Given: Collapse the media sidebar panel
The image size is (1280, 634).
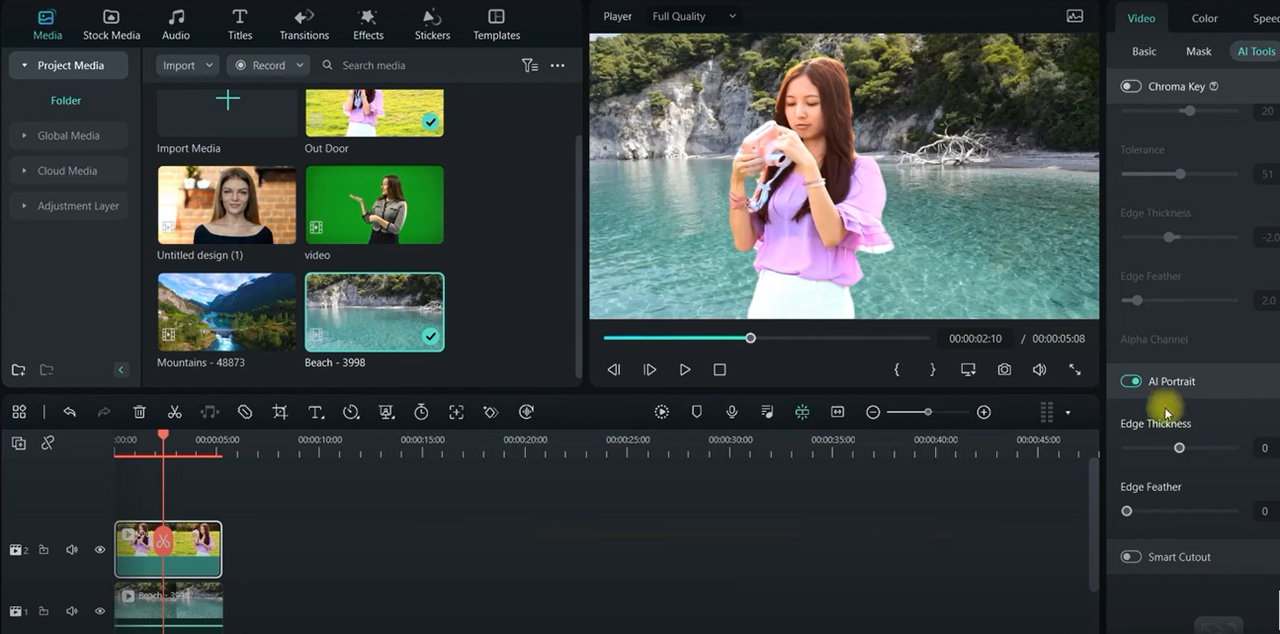Looking at the screenshot, I should (121, 370).
